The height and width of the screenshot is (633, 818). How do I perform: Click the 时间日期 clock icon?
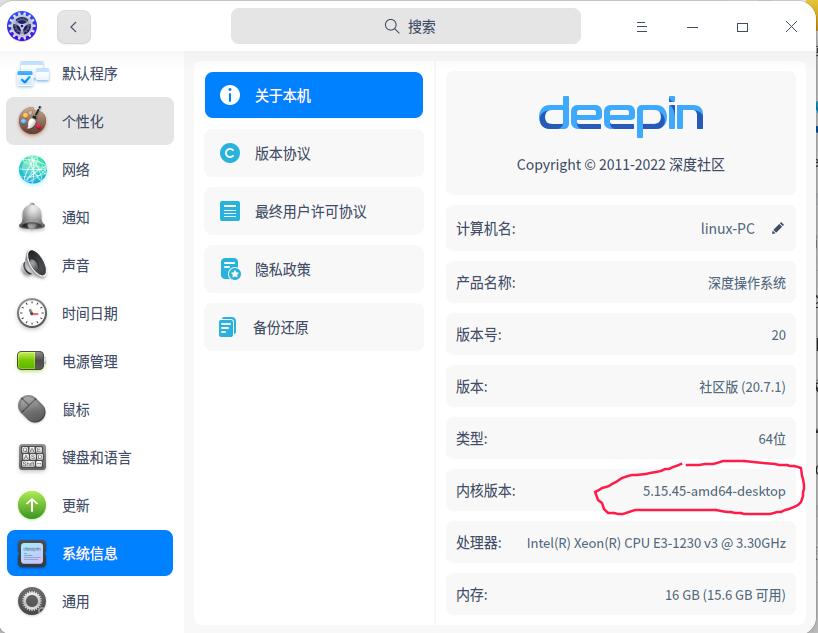[x=29, y=313]
